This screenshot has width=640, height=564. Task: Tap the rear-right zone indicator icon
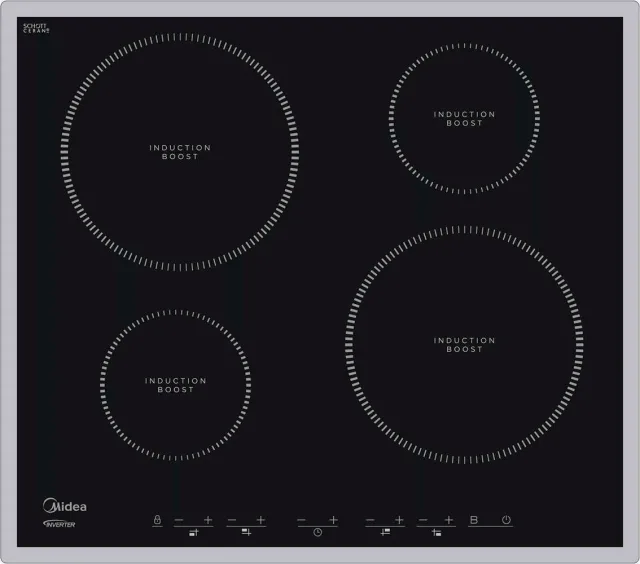tap(385, 532)
